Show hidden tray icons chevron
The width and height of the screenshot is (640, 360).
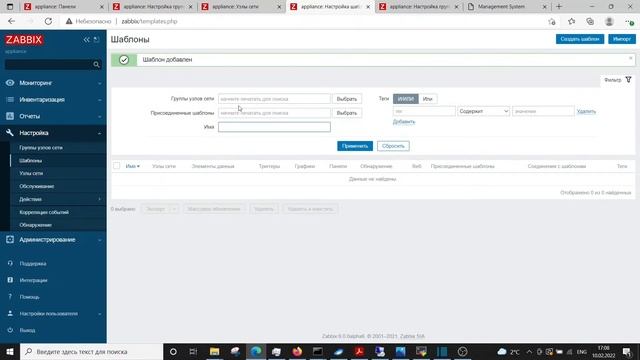click(529, 351)
